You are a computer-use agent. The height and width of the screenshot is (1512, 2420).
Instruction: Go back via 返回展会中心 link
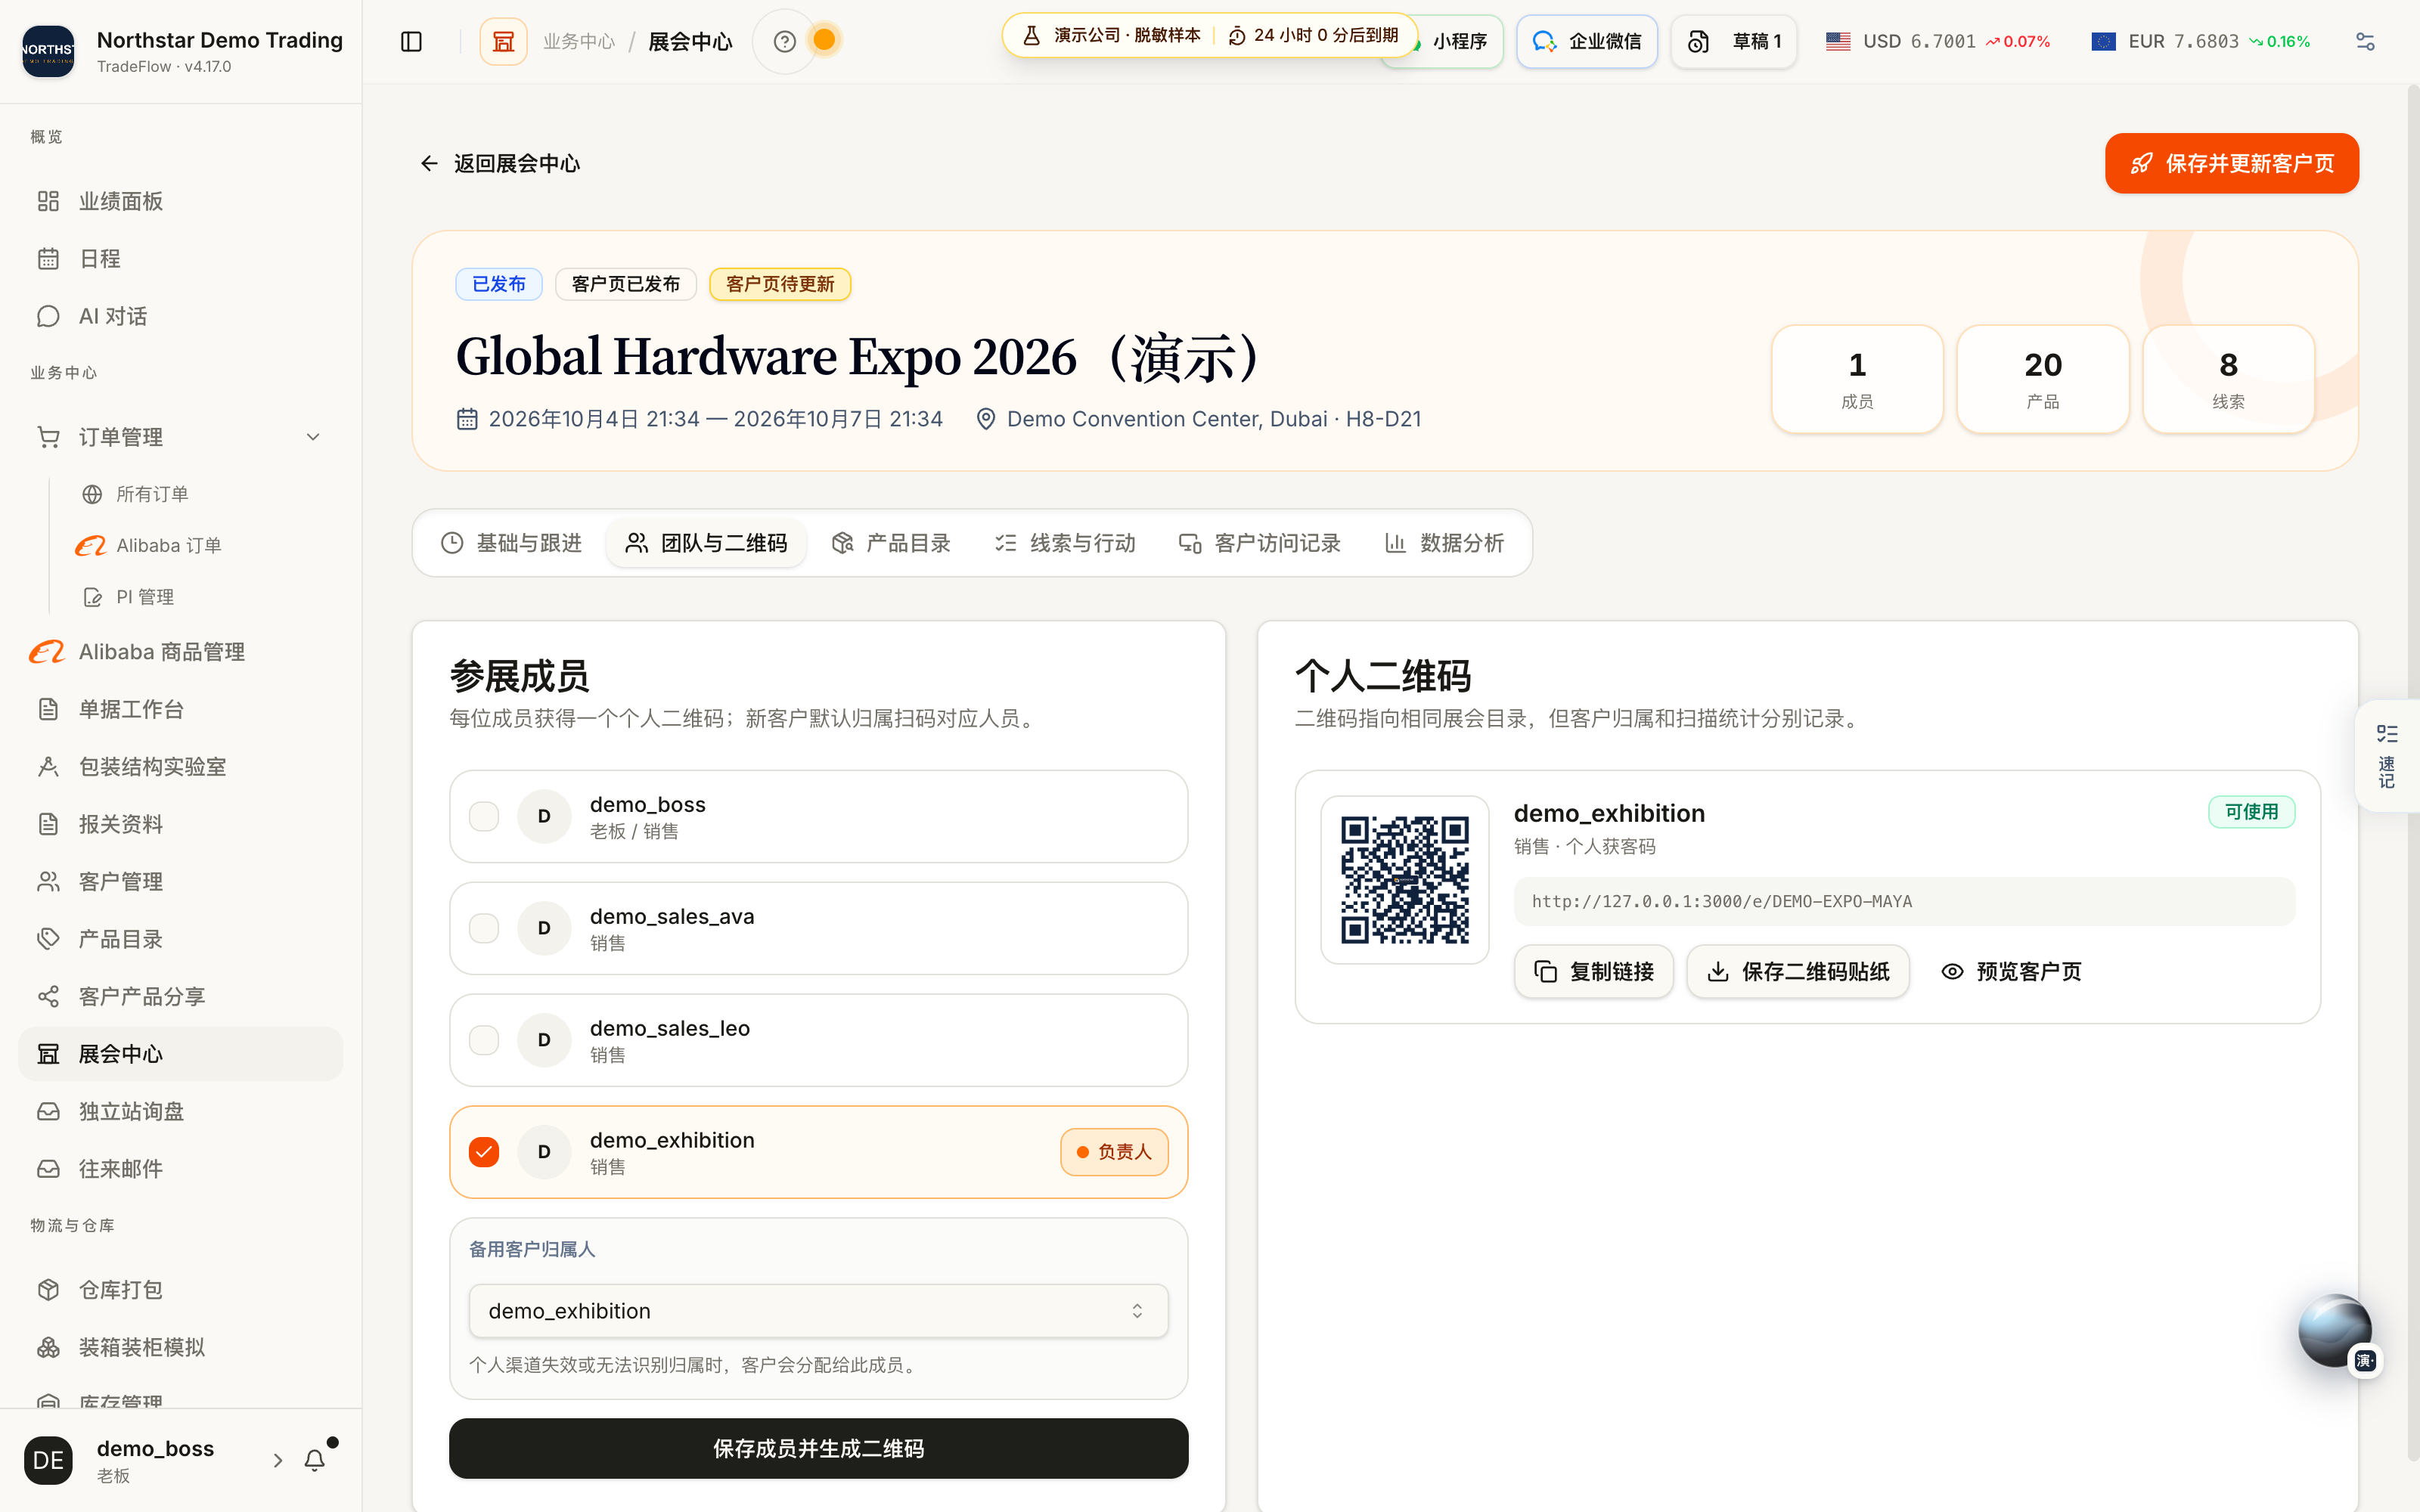tap(500, 163)
